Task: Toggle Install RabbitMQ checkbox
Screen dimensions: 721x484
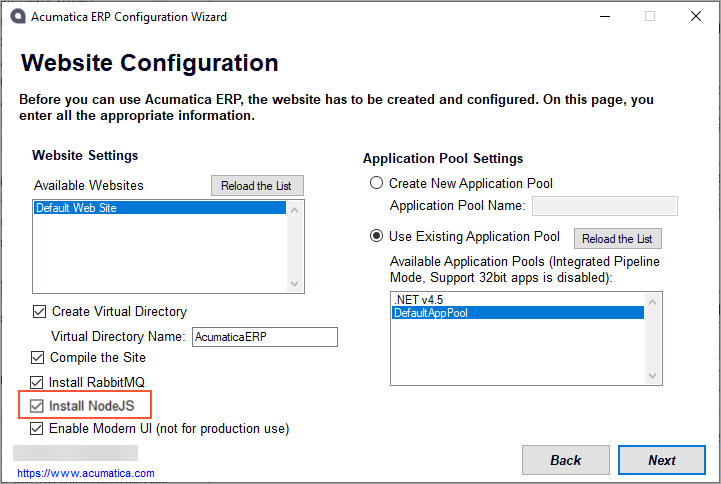Action: point(37,382)
